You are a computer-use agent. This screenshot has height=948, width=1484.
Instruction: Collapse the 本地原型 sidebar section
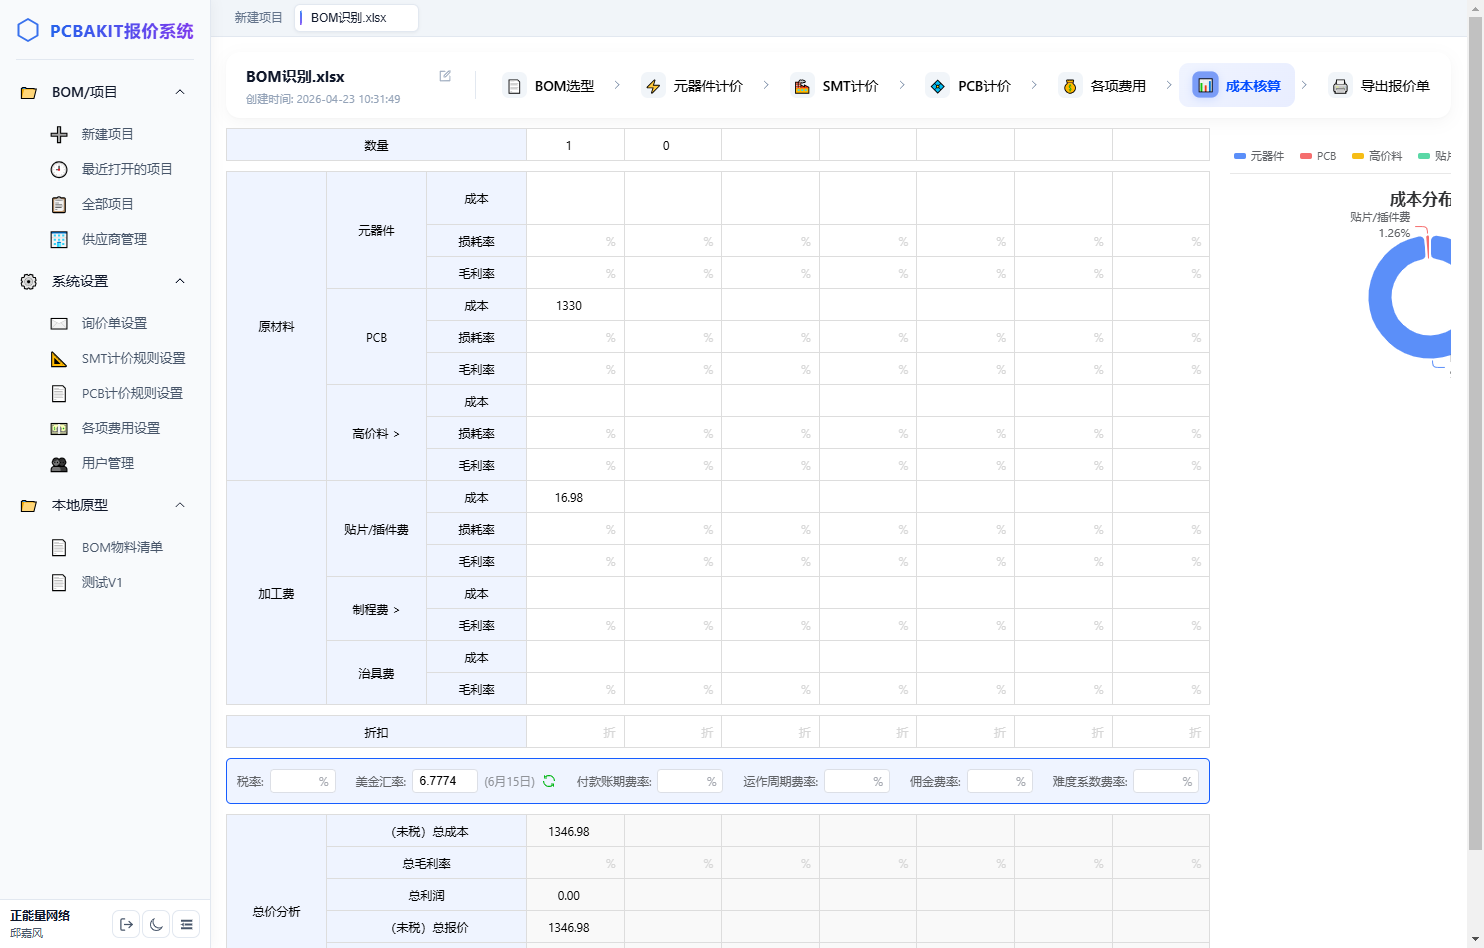180,505
